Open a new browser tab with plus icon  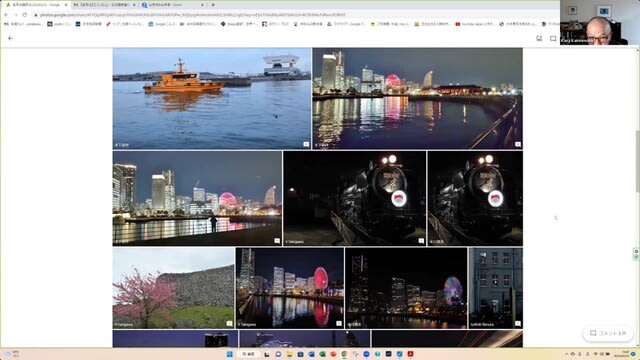coord(213,5)
